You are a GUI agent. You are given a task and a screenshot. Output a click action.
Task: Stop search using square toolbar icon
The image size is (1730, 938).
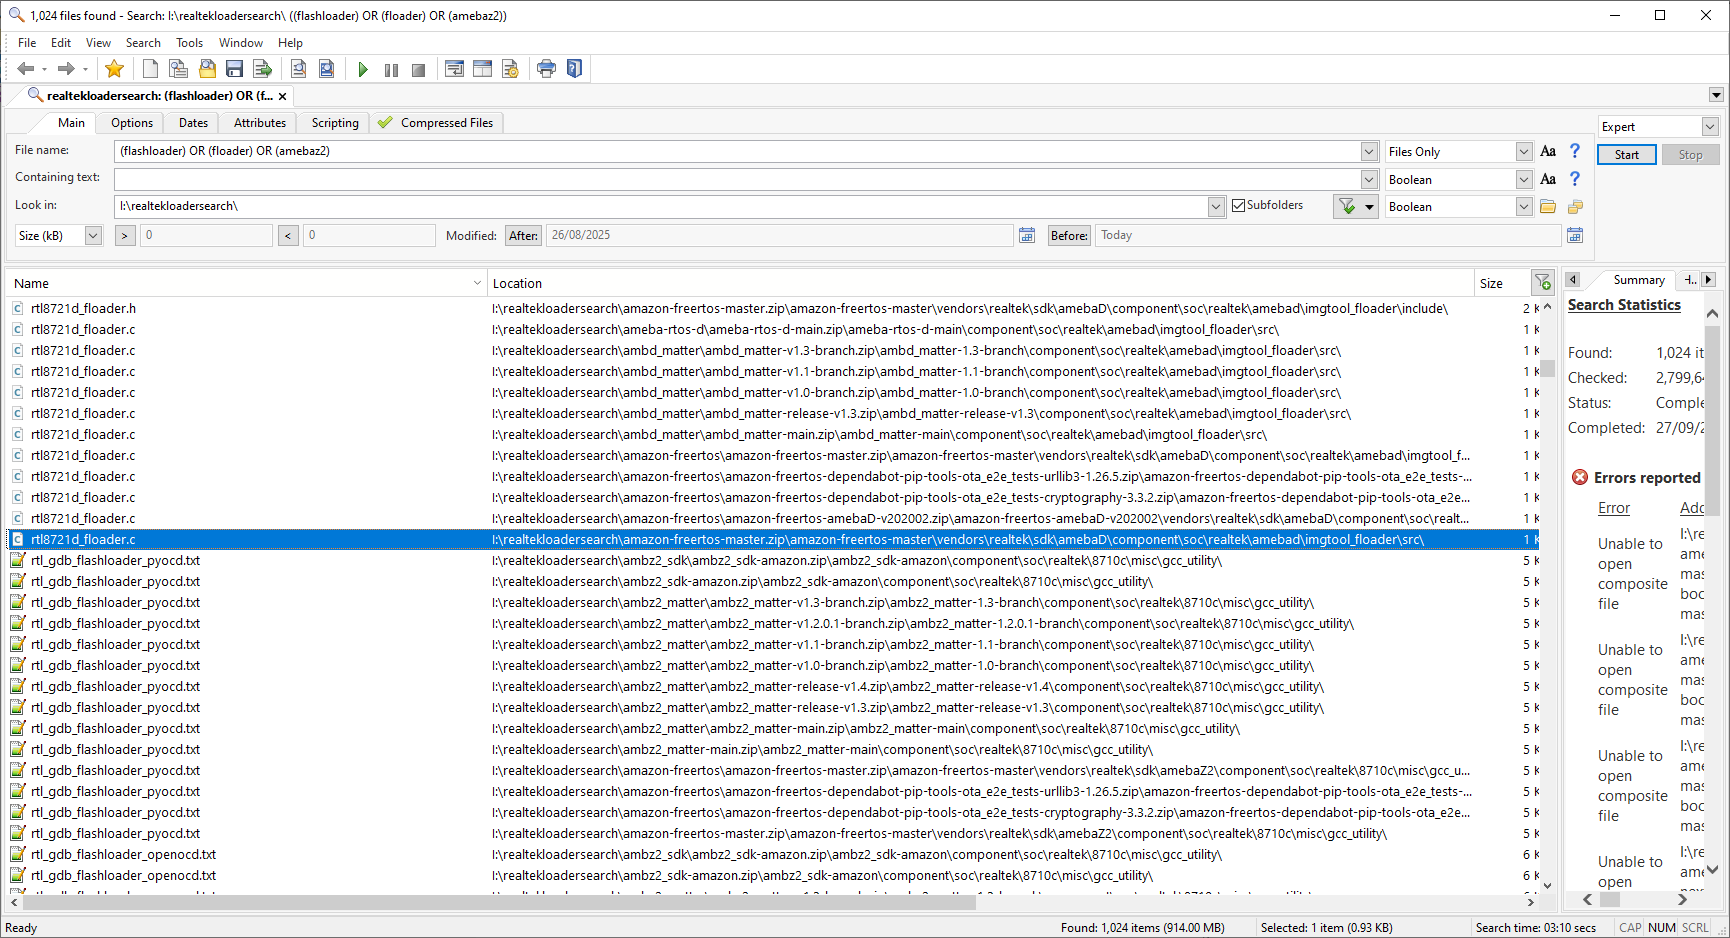419,69
